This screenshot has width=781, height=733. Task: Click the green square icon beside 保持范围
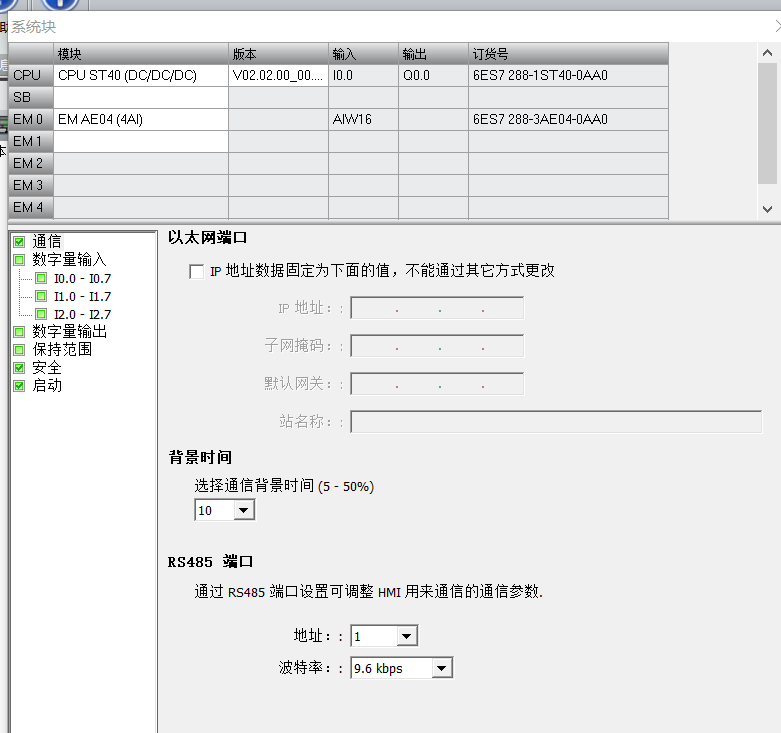coord(19,349)
